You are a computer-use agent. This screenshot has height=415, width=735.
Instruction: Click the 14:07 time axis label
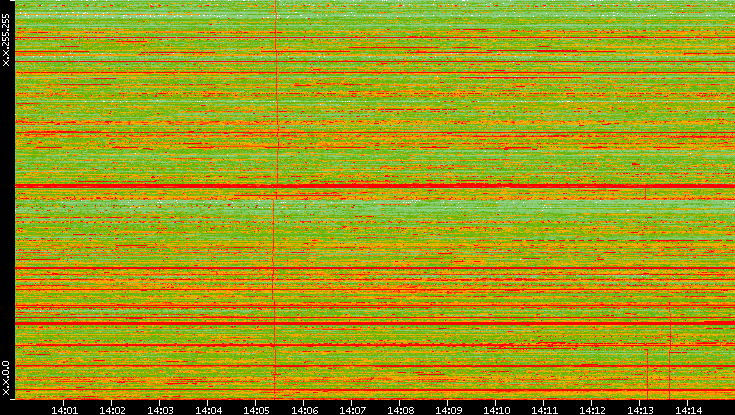[352, 410]
